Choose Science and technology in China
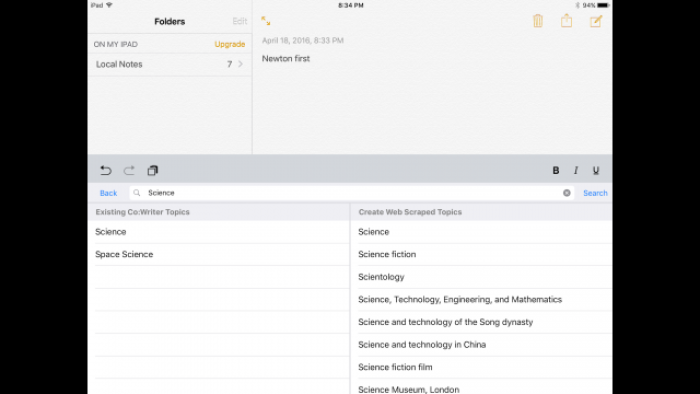The width and height of the screenshot is (700, 394). point(481,344)
